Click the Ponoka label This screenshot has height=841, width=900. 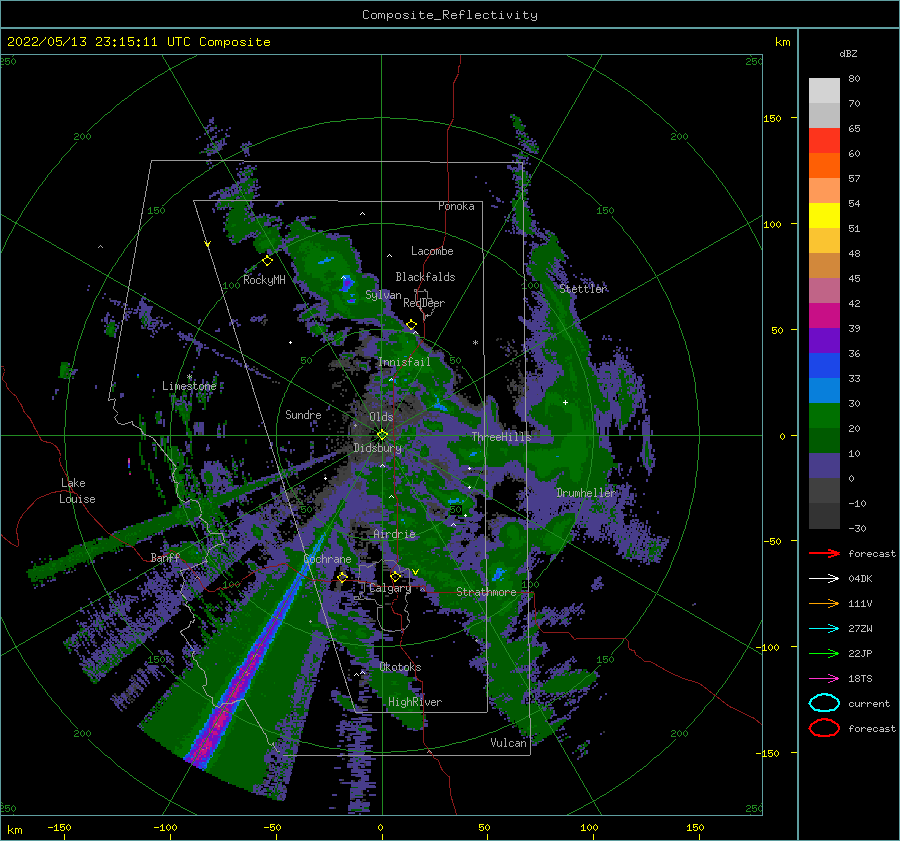pos(456,206)
